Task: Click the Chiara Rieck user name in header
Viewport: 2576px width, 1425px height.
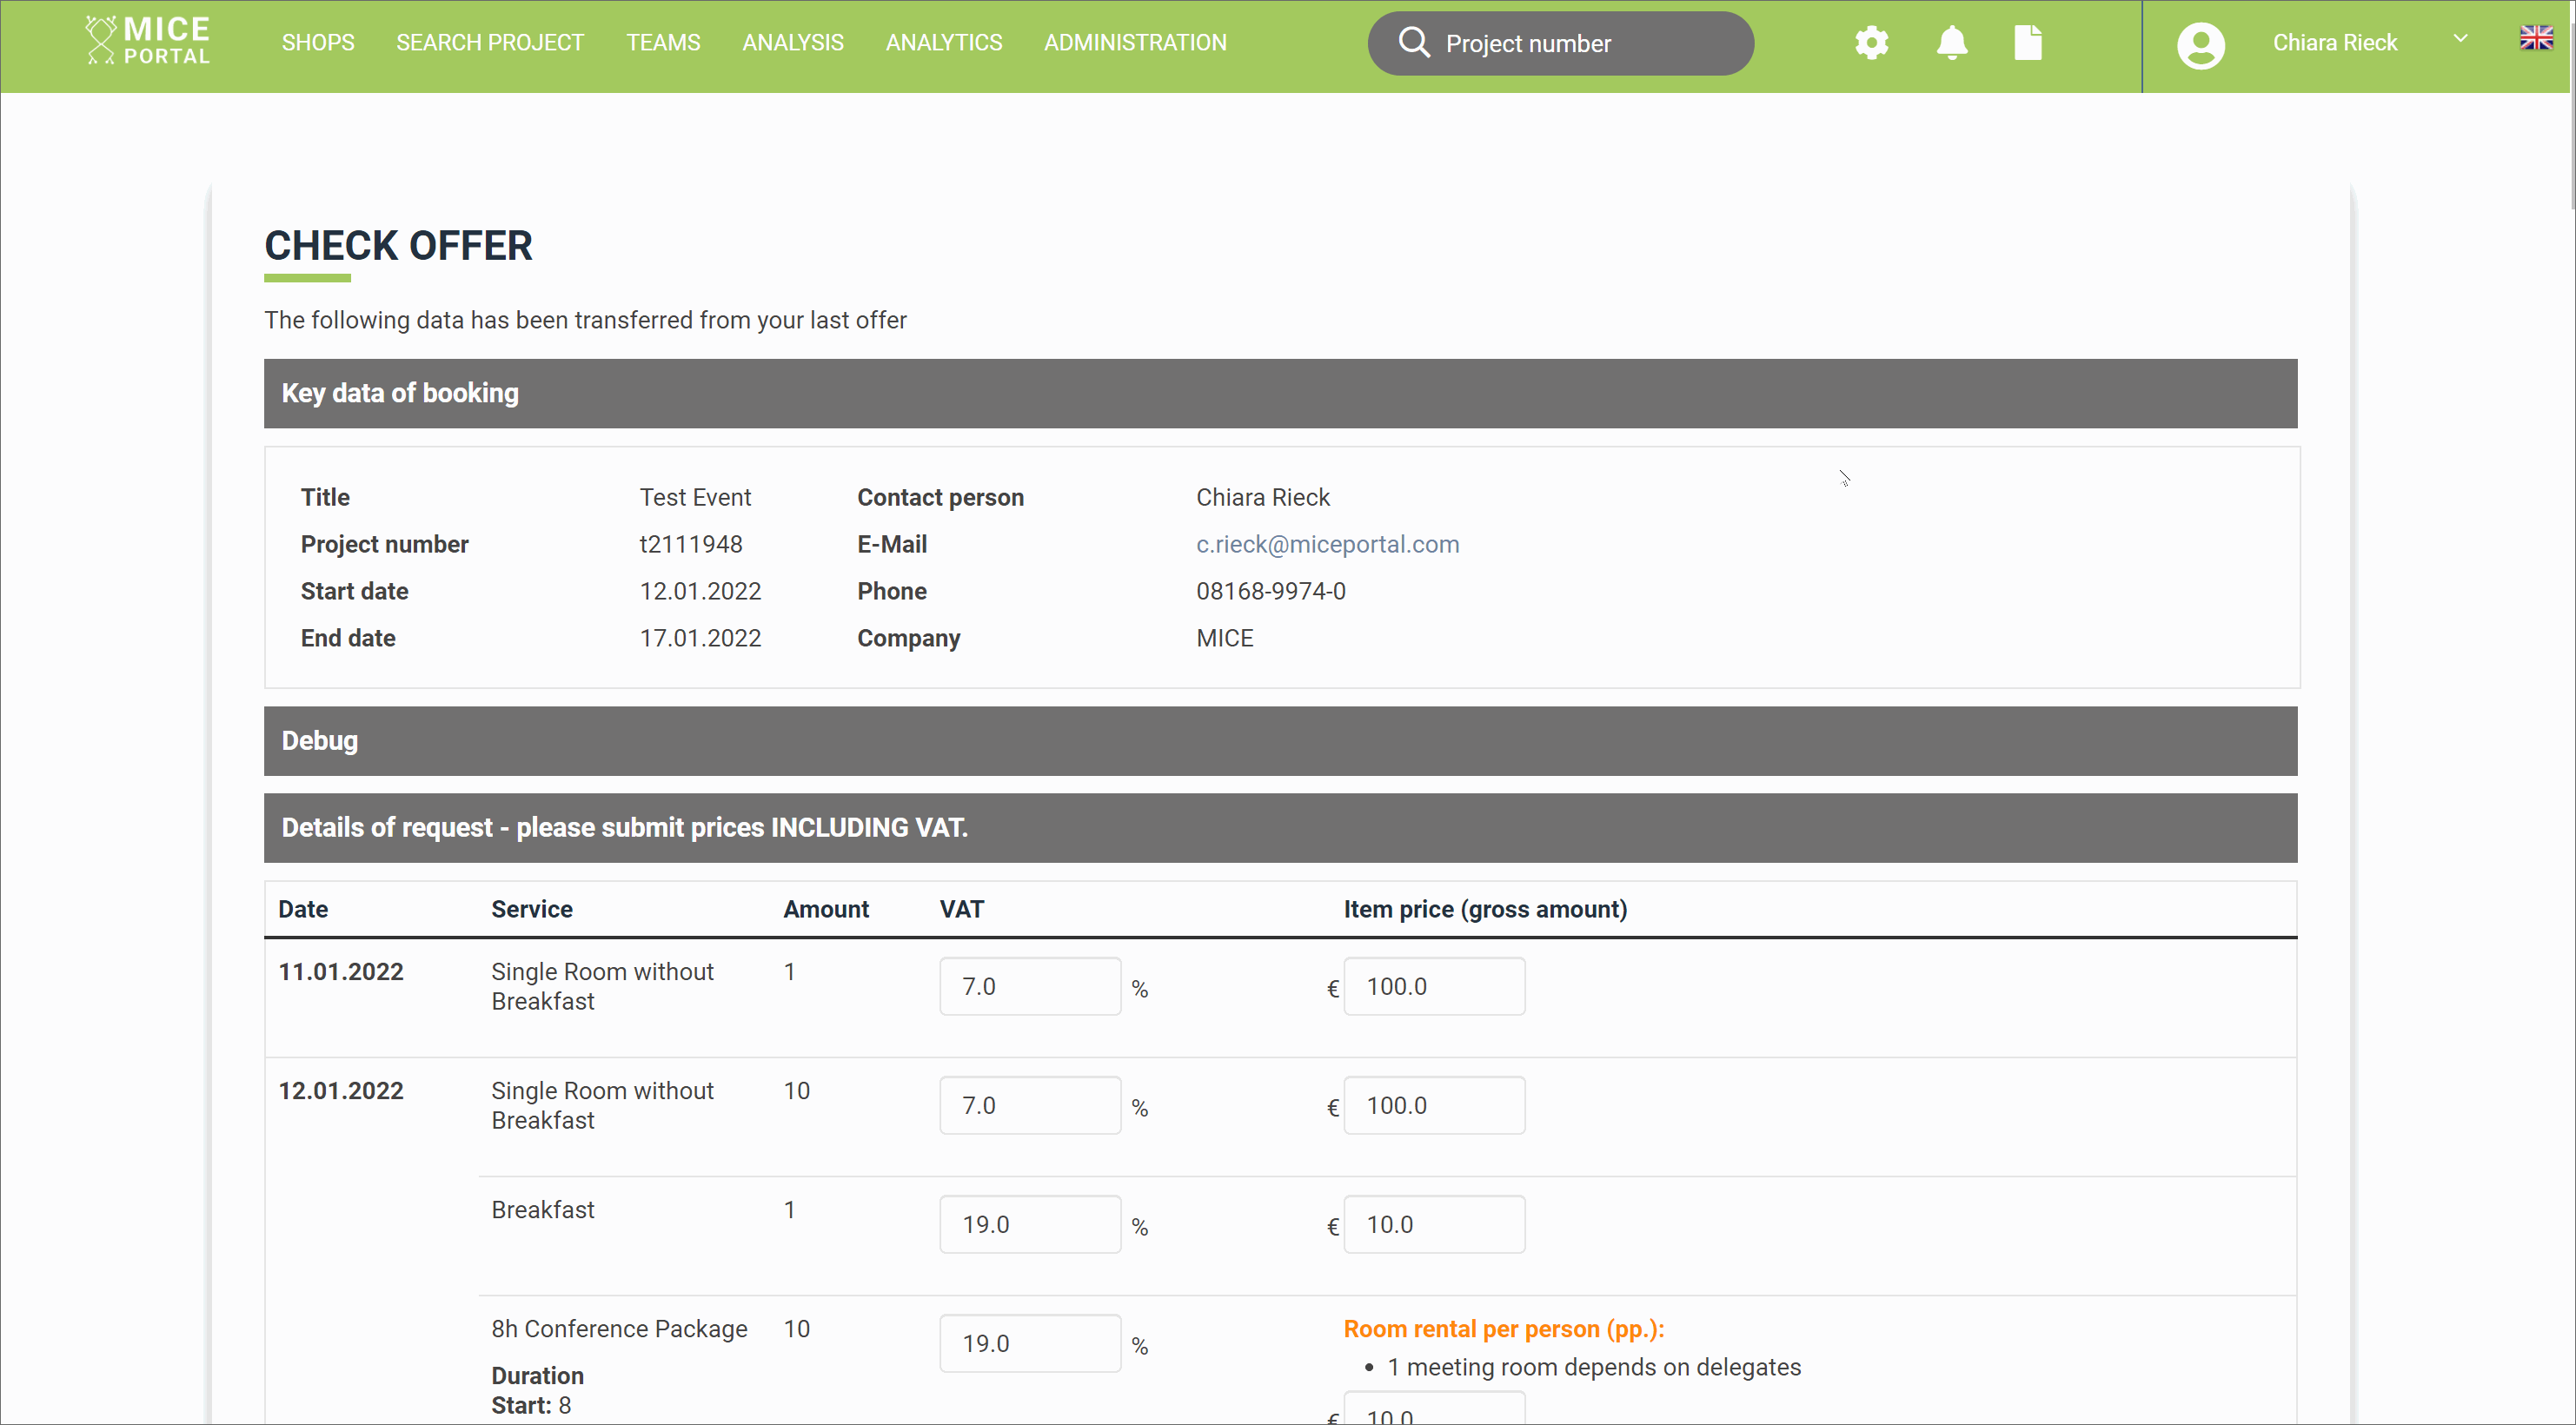Action: pyautogui.click(x=2334, y=42)
